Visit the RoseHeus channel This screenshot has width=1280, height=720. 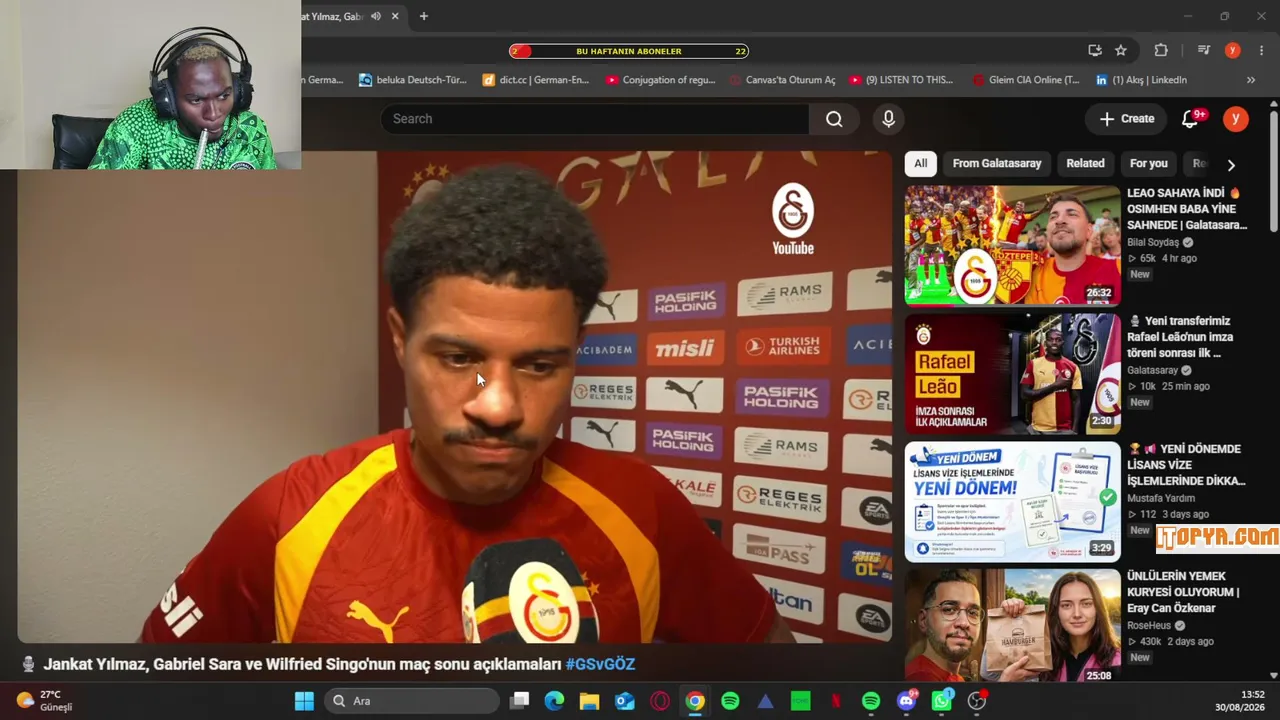coord(1150,625)
